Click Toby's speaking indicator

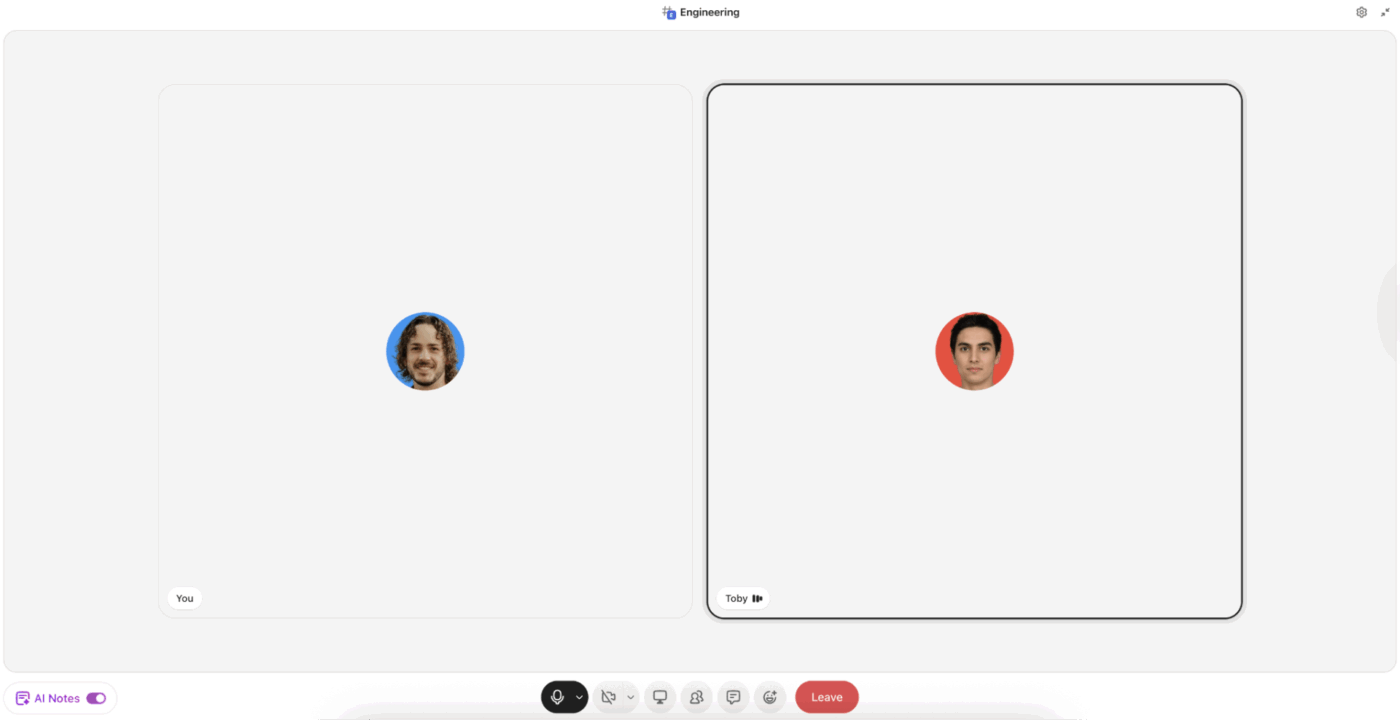[x=759, y=597]
